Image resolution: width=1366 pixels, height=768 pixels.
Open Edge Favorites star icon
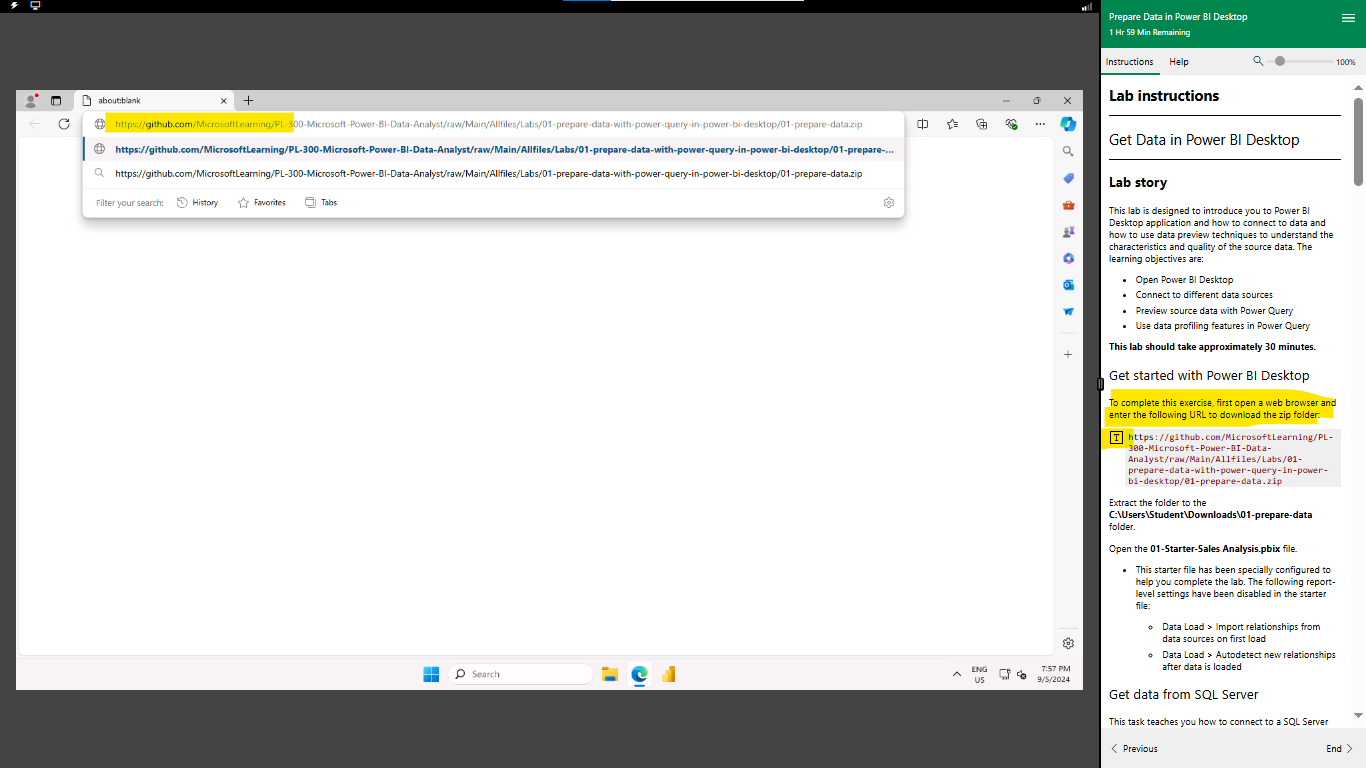point(952,124)
